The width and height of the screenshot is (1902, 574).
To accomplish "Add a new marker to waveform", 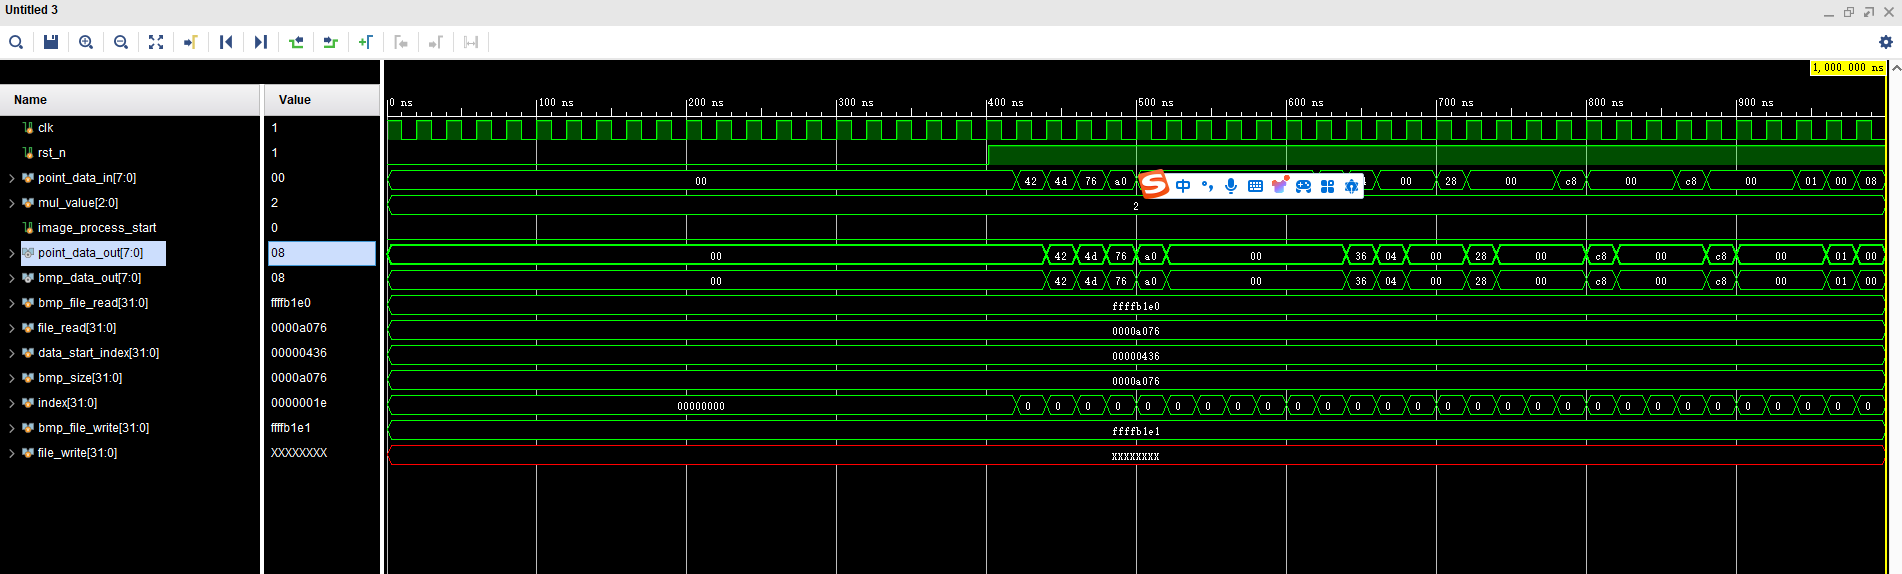I will (x=366, y=42).
